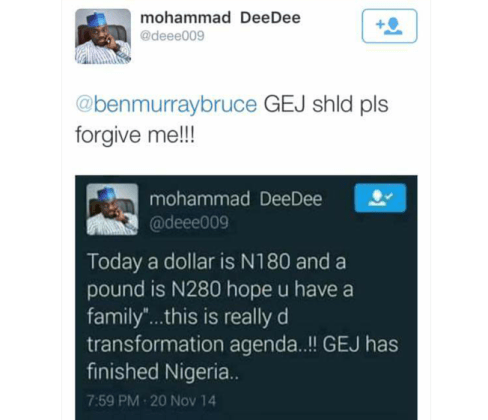Screen dimensions: 488x420
Task: Open the avatar inside the dark screenshot
Action: [112, 209]
